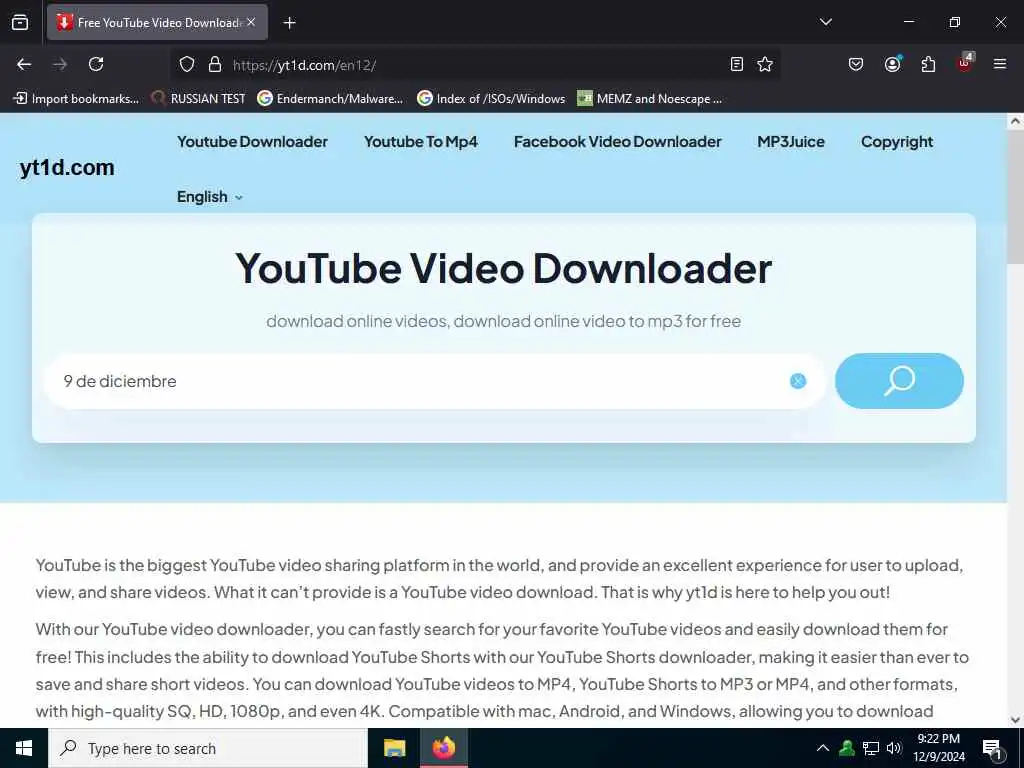Click the Firefox taskbar icon
The width and height of the screenshot is (1024, 768).
pos(443,748)
